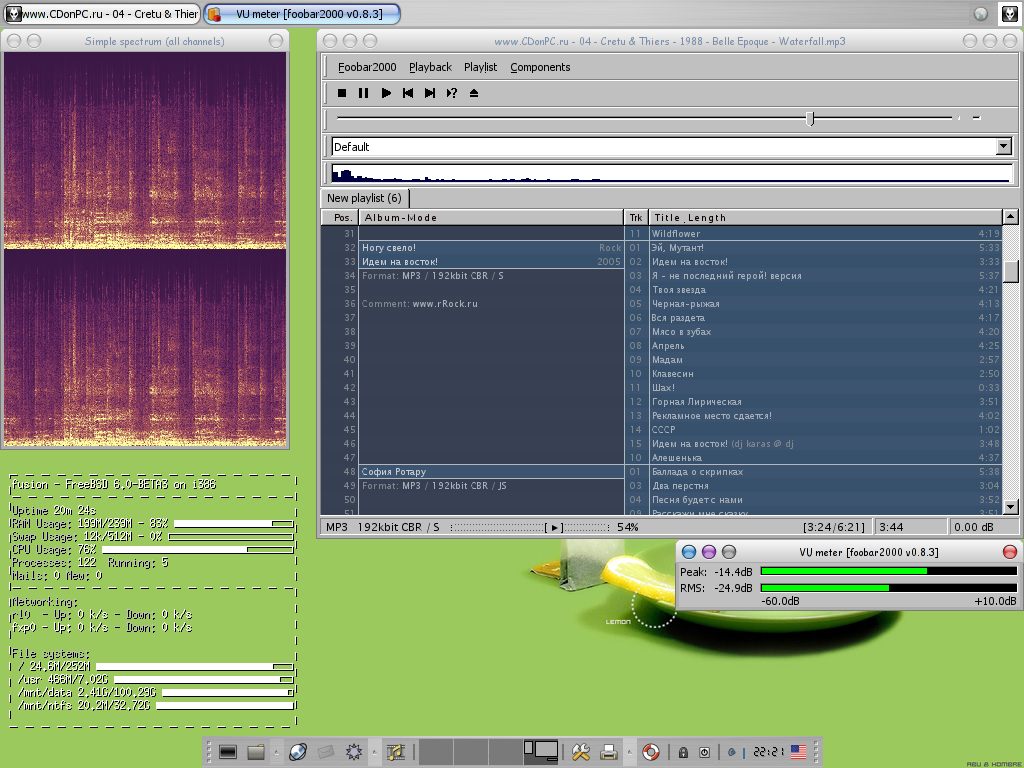Select the track Твоя звезда
Viewport: 1024px width, 768px height.
[x=825, y=290]
